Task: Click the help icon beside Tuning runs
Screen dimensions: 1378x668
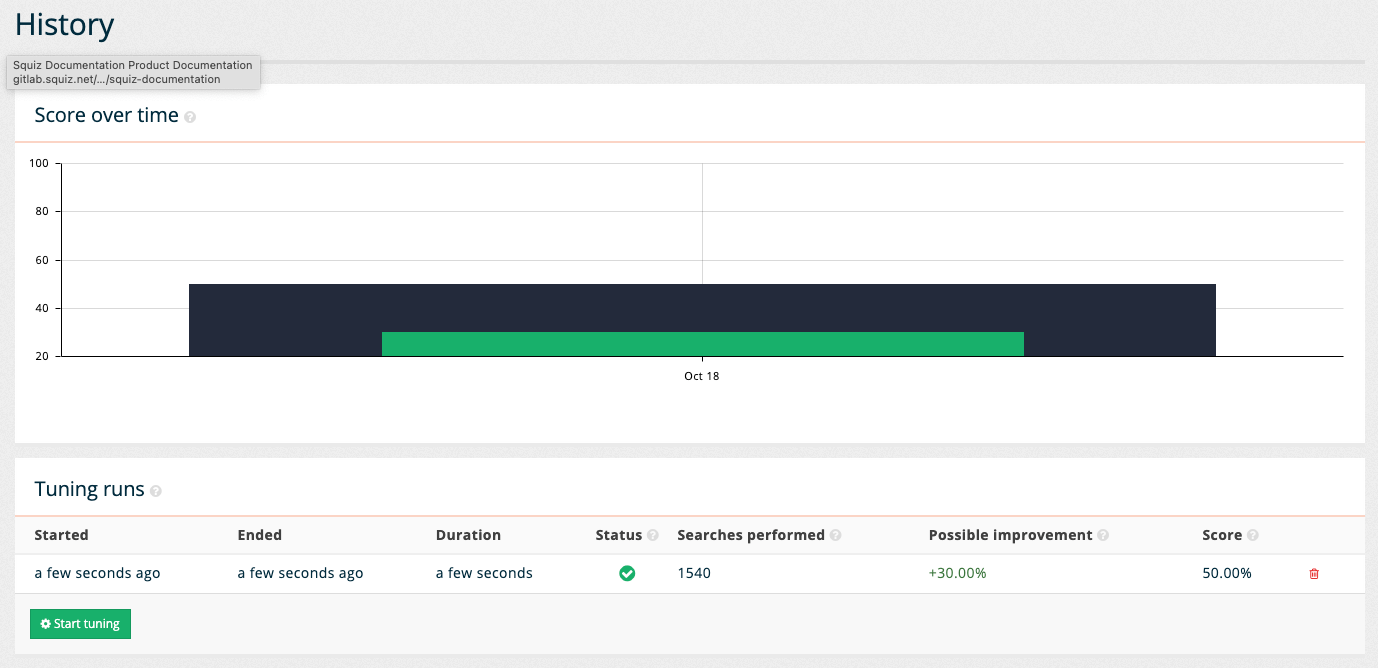Action: (156, 491)
